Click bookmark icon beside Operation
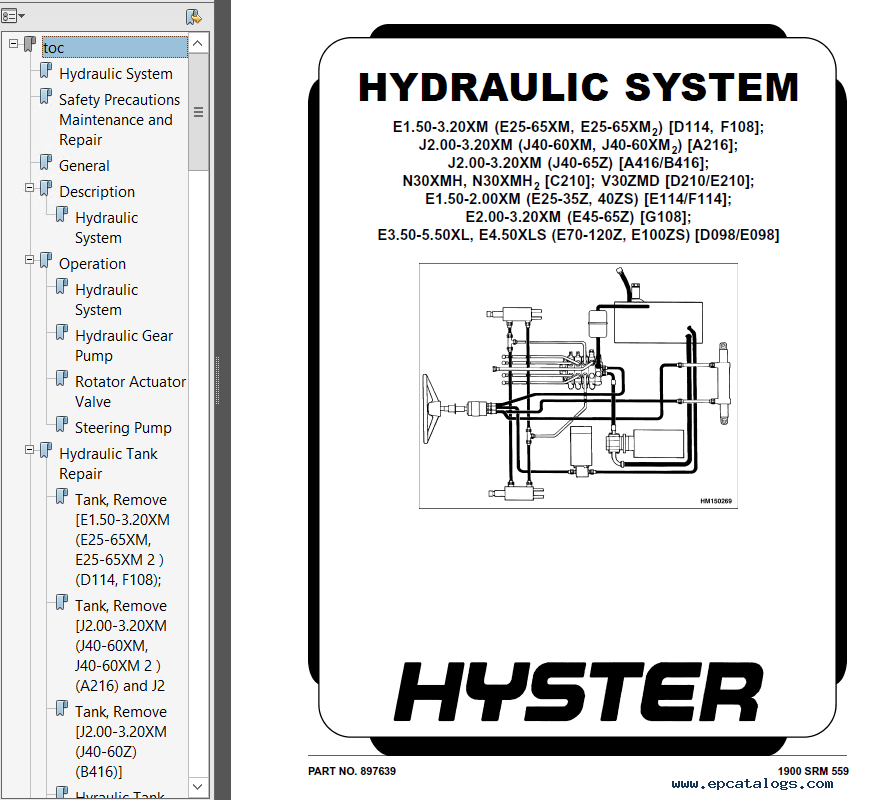This screenshot has height=800, width=884. (46, 261)
